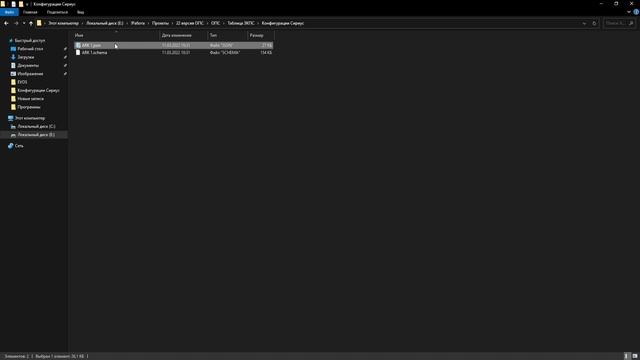Open the Quick Access Toolbar customize arrow
640x360 pixels.
(x=27, y=4)
